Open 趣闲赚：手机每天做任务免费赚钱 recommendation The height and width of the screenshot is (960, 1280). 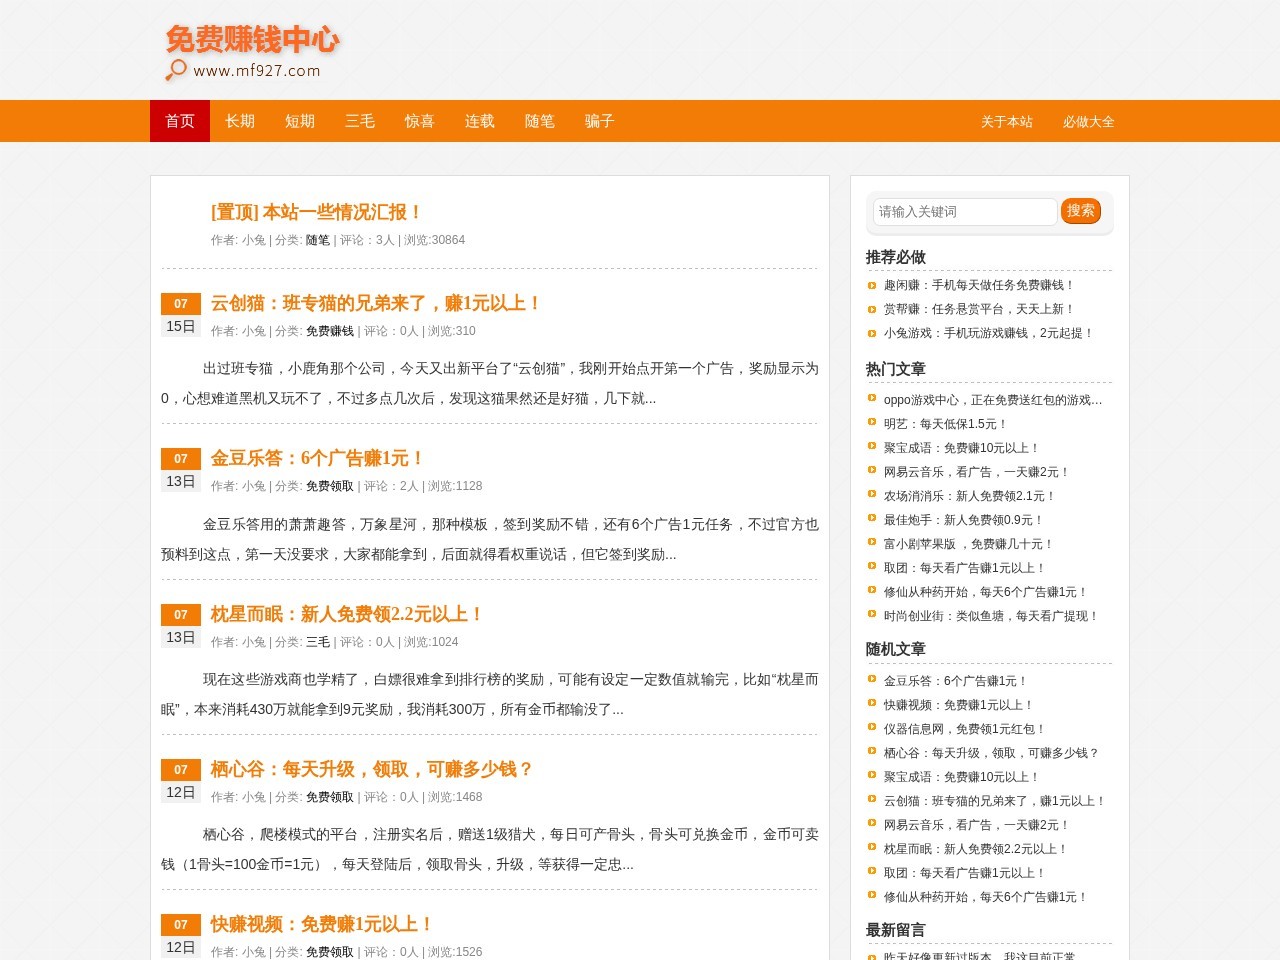(979, 285)
